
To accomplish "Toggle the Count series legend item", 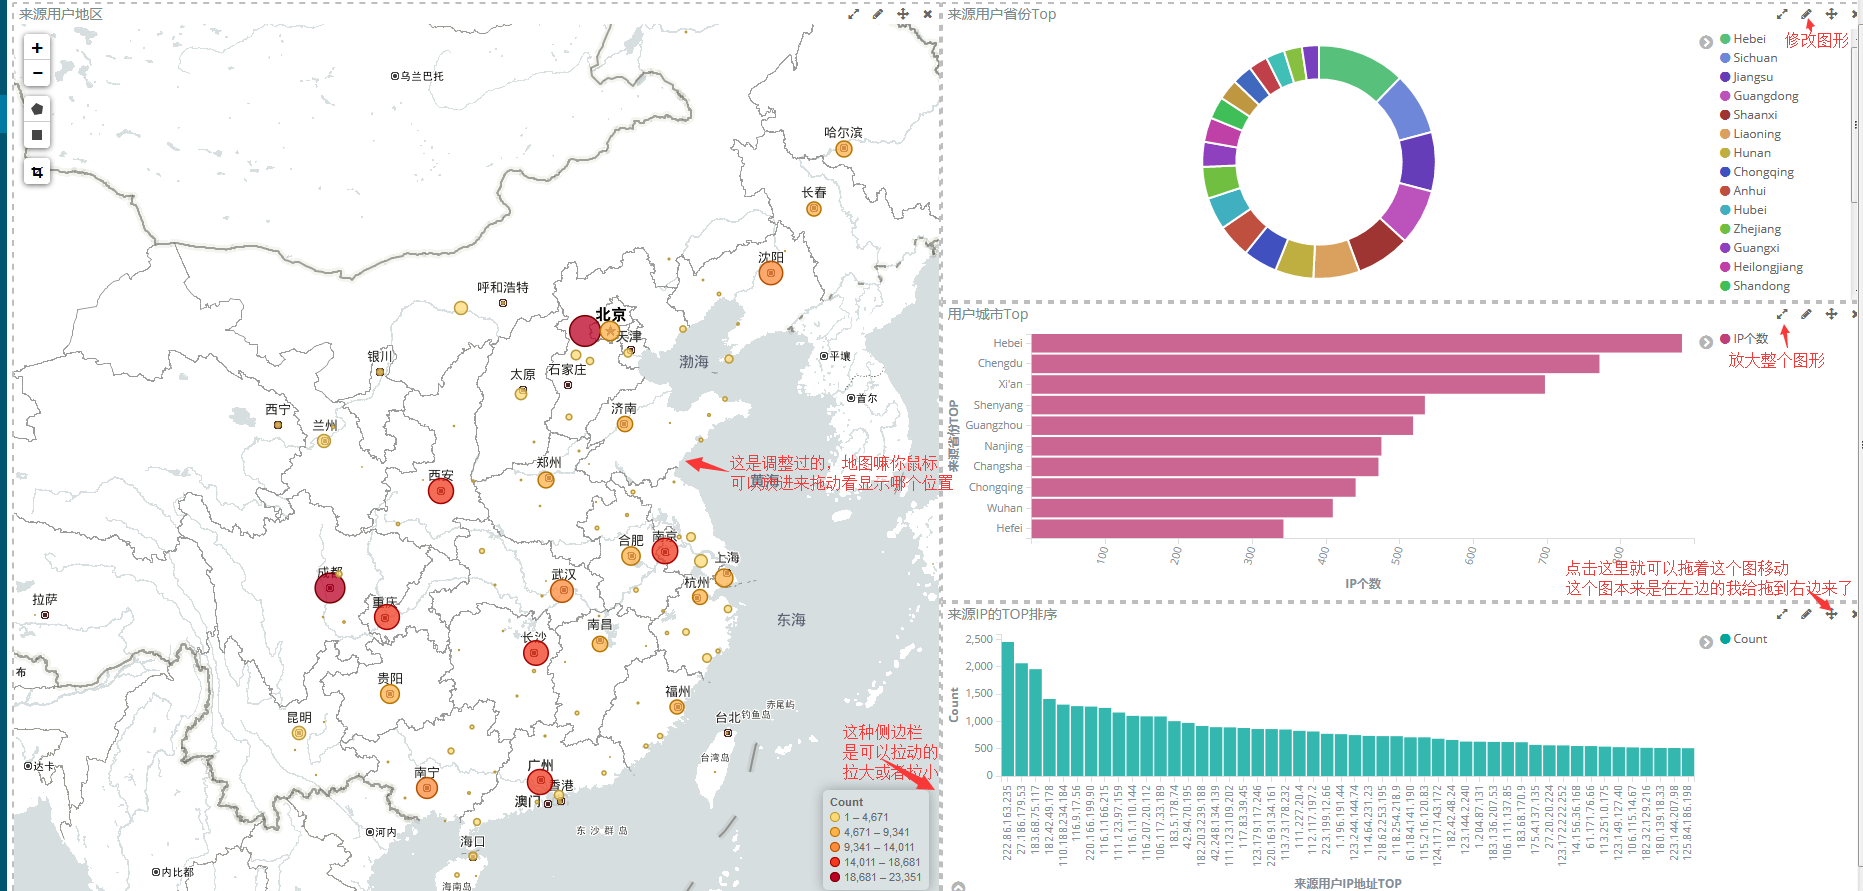I will pos(1750,639).
